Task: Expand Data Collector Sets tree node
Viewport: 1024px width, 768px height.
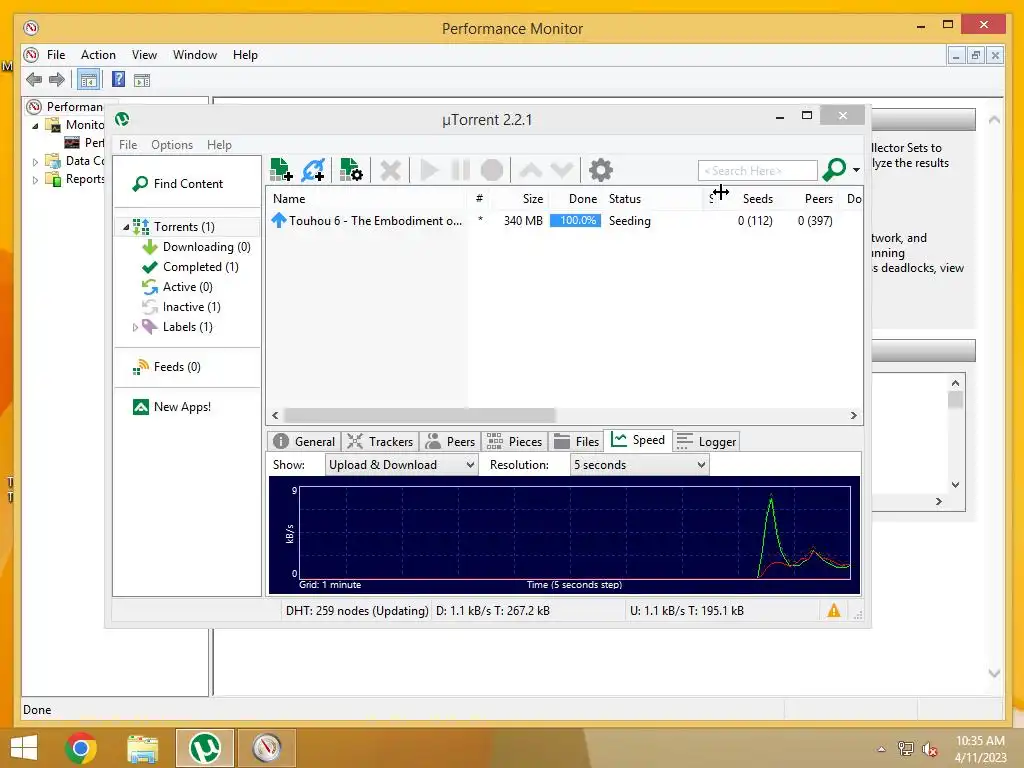Action: pos(35,161)
